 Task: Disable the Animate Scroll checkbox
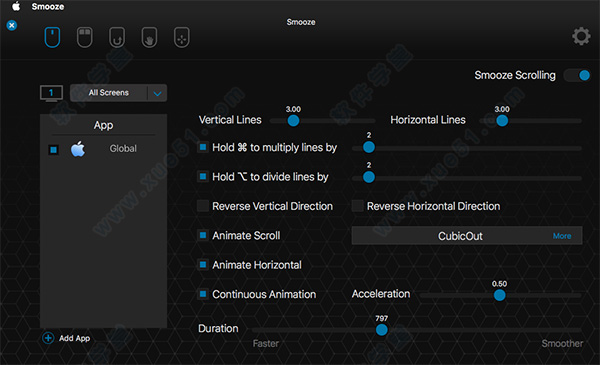tap(203, 235)
